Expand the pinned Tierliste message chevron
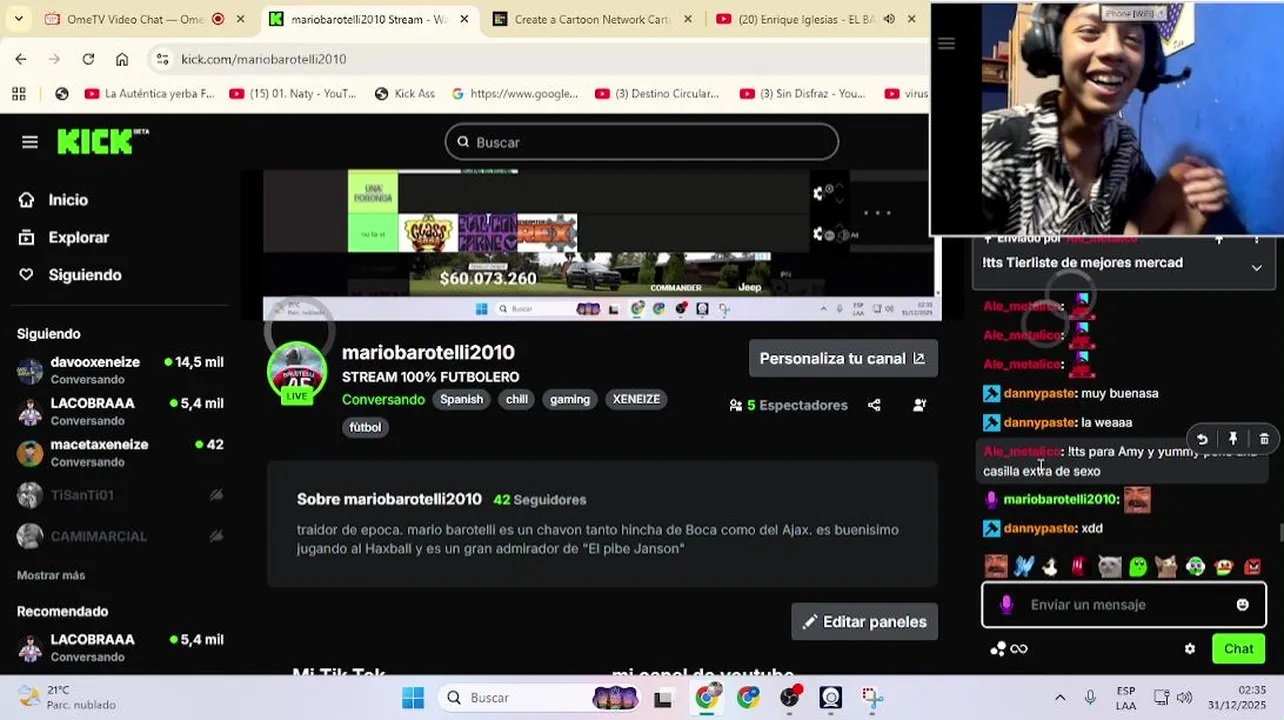1284x720 pixels. pyautogui.click(x=1256, y=267)
